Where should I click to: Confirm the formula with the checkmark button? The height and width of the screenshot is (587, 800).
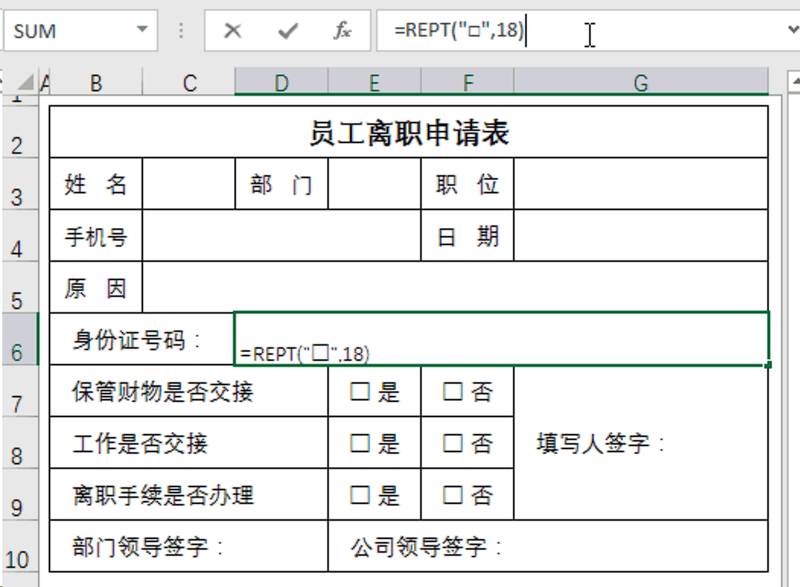coord(288,31)
